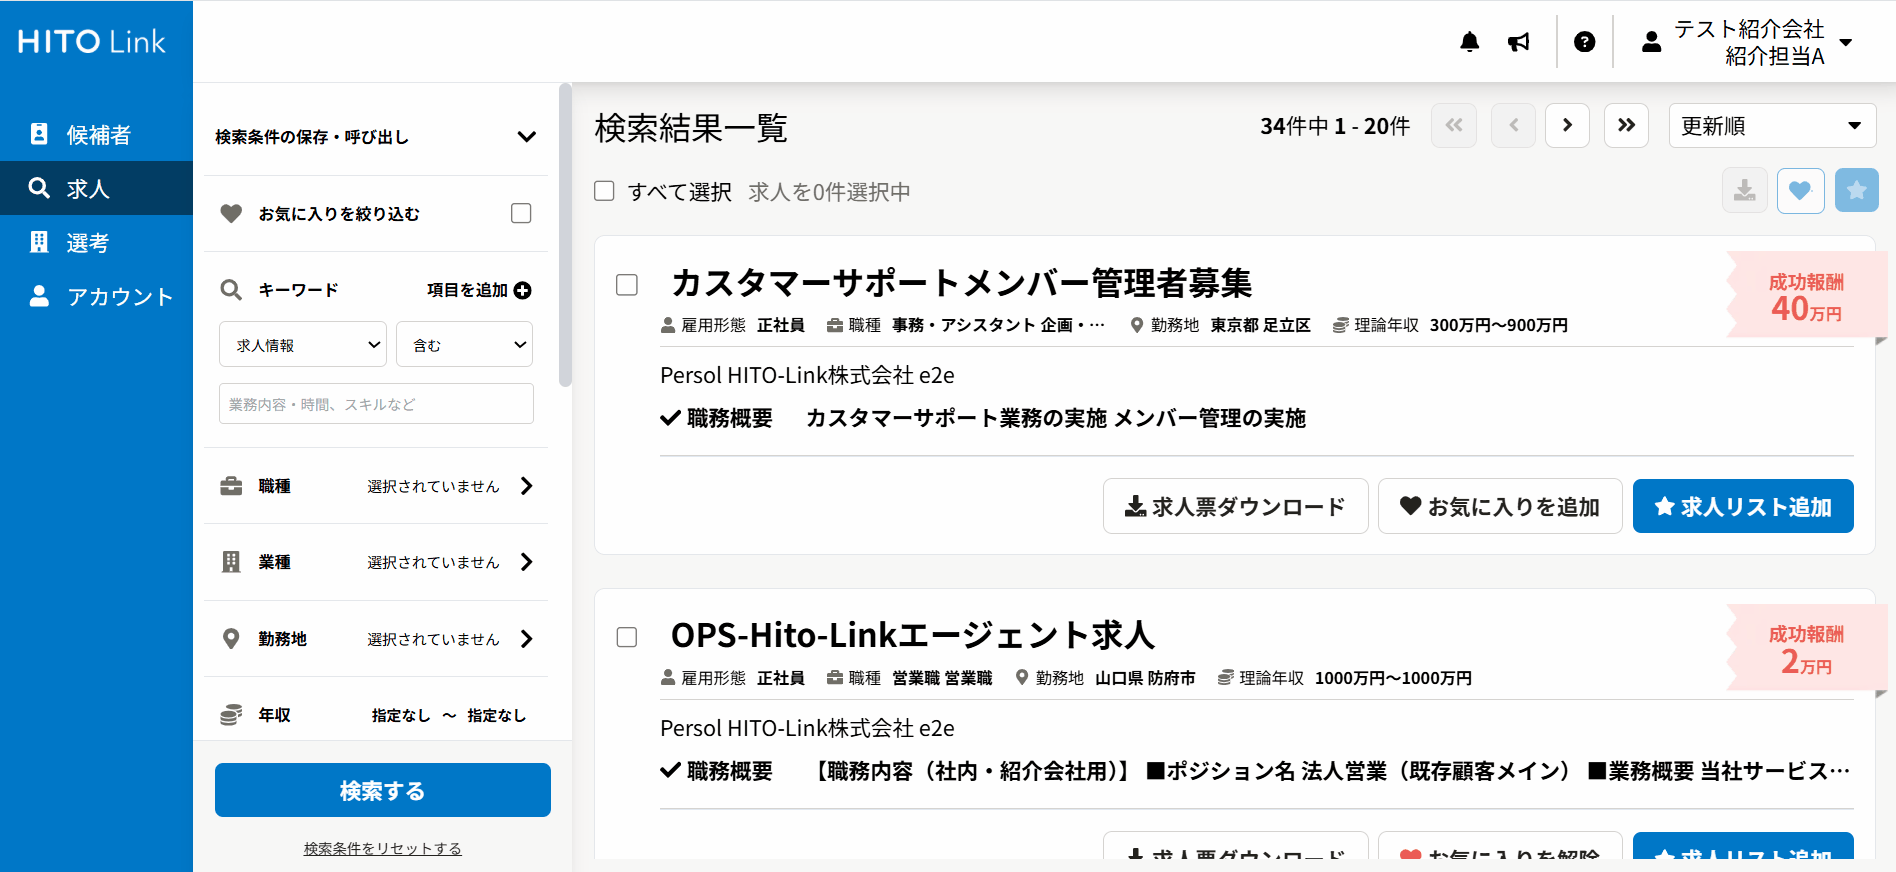Click the HITO Link logo

point(92,42)
